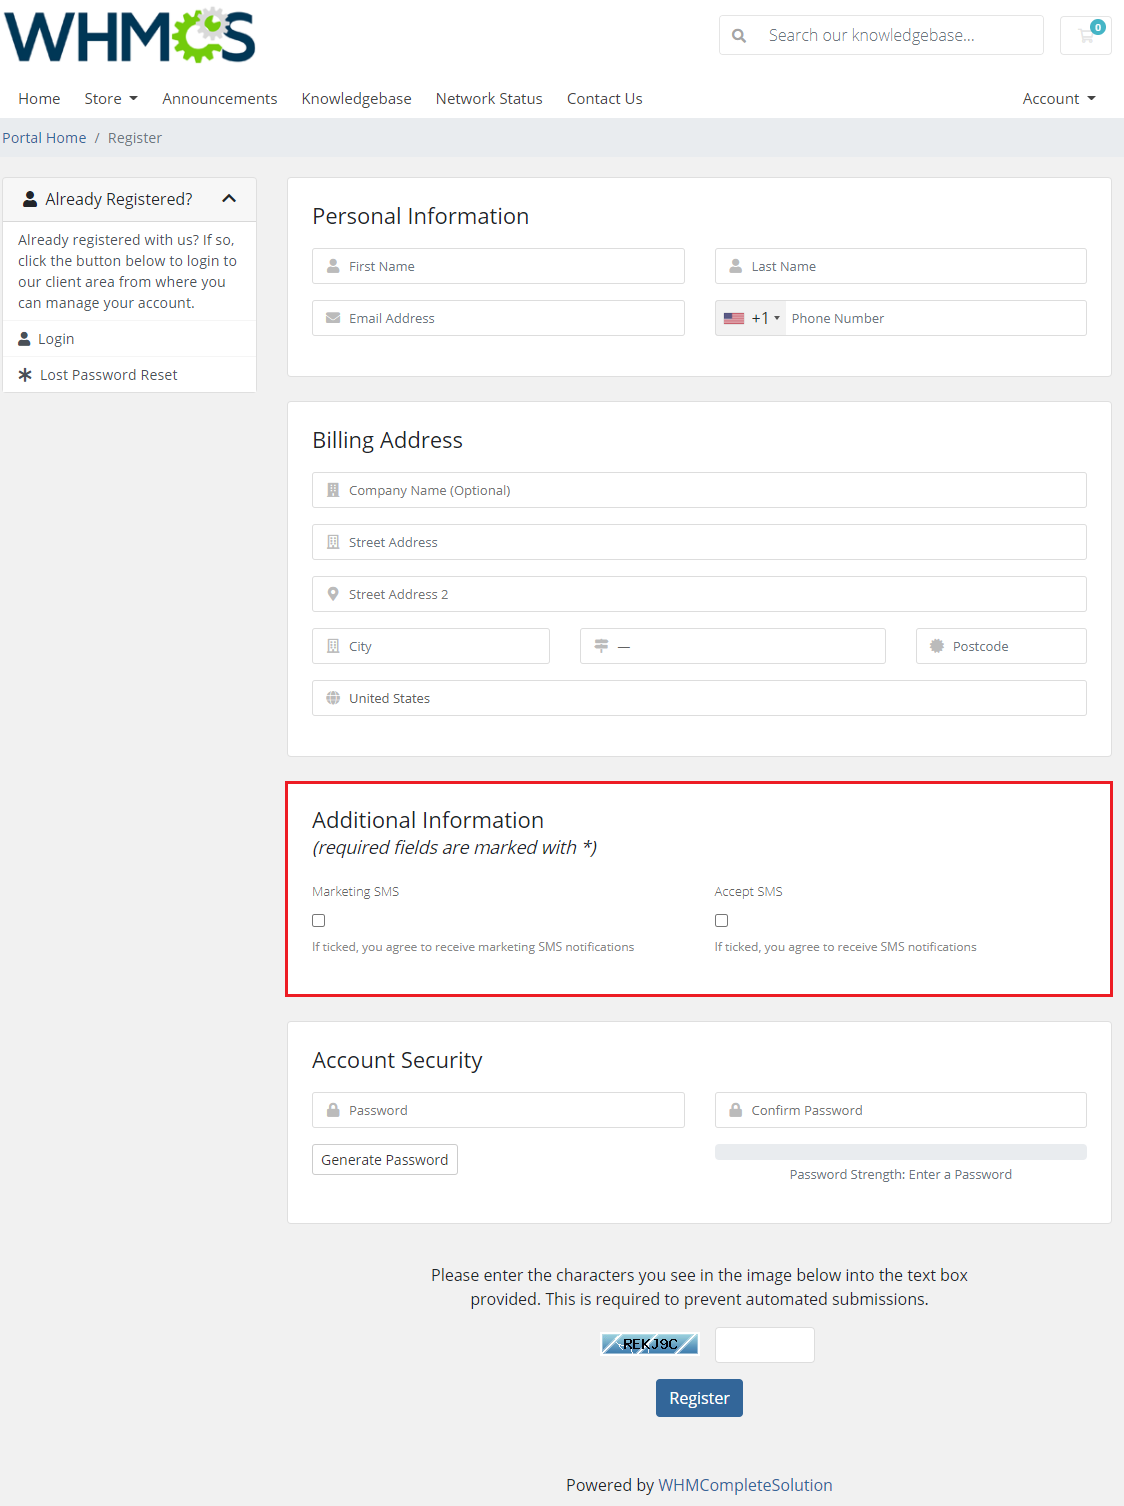Click the password strength meter bar

pos(901,1152)
